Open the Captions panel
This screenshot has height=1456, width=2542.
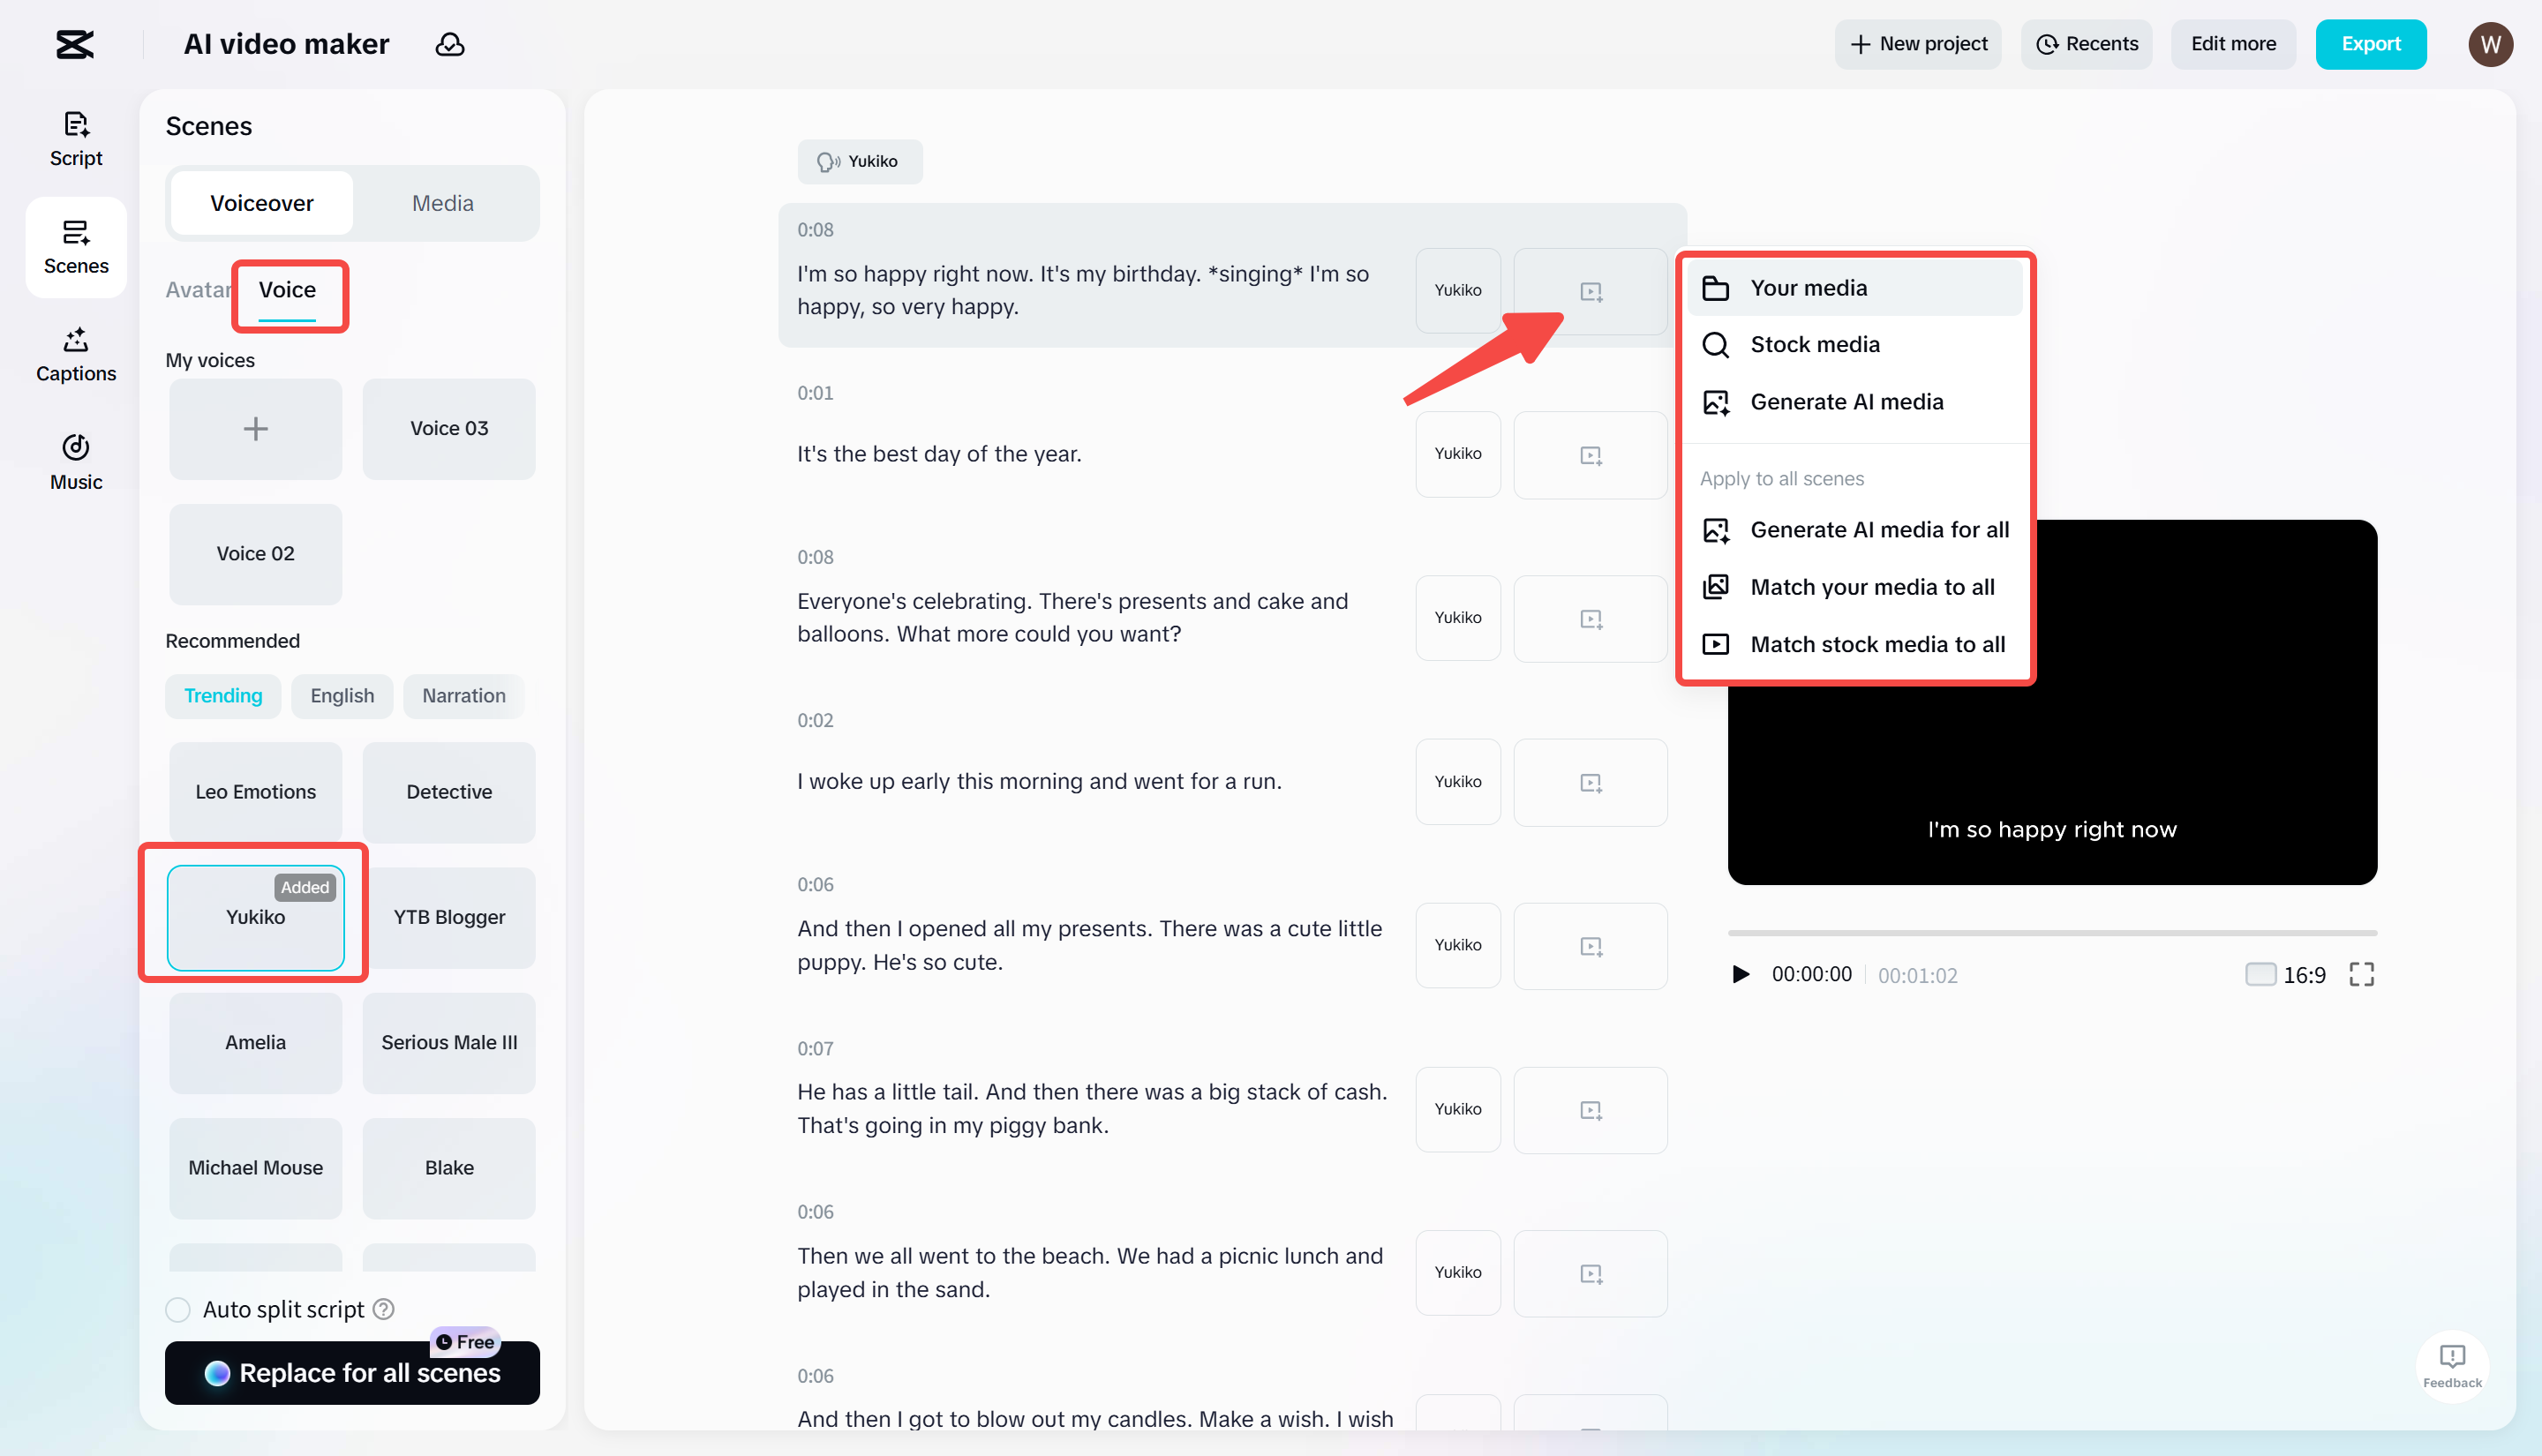point(75,354)
